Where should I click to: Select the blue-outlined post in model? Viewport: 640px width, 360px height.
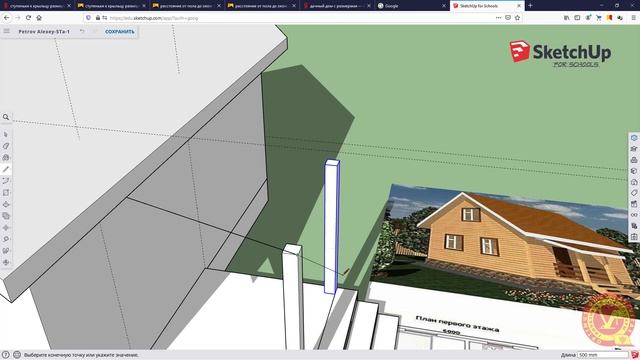pyautogui.click(x=331, y=227)
